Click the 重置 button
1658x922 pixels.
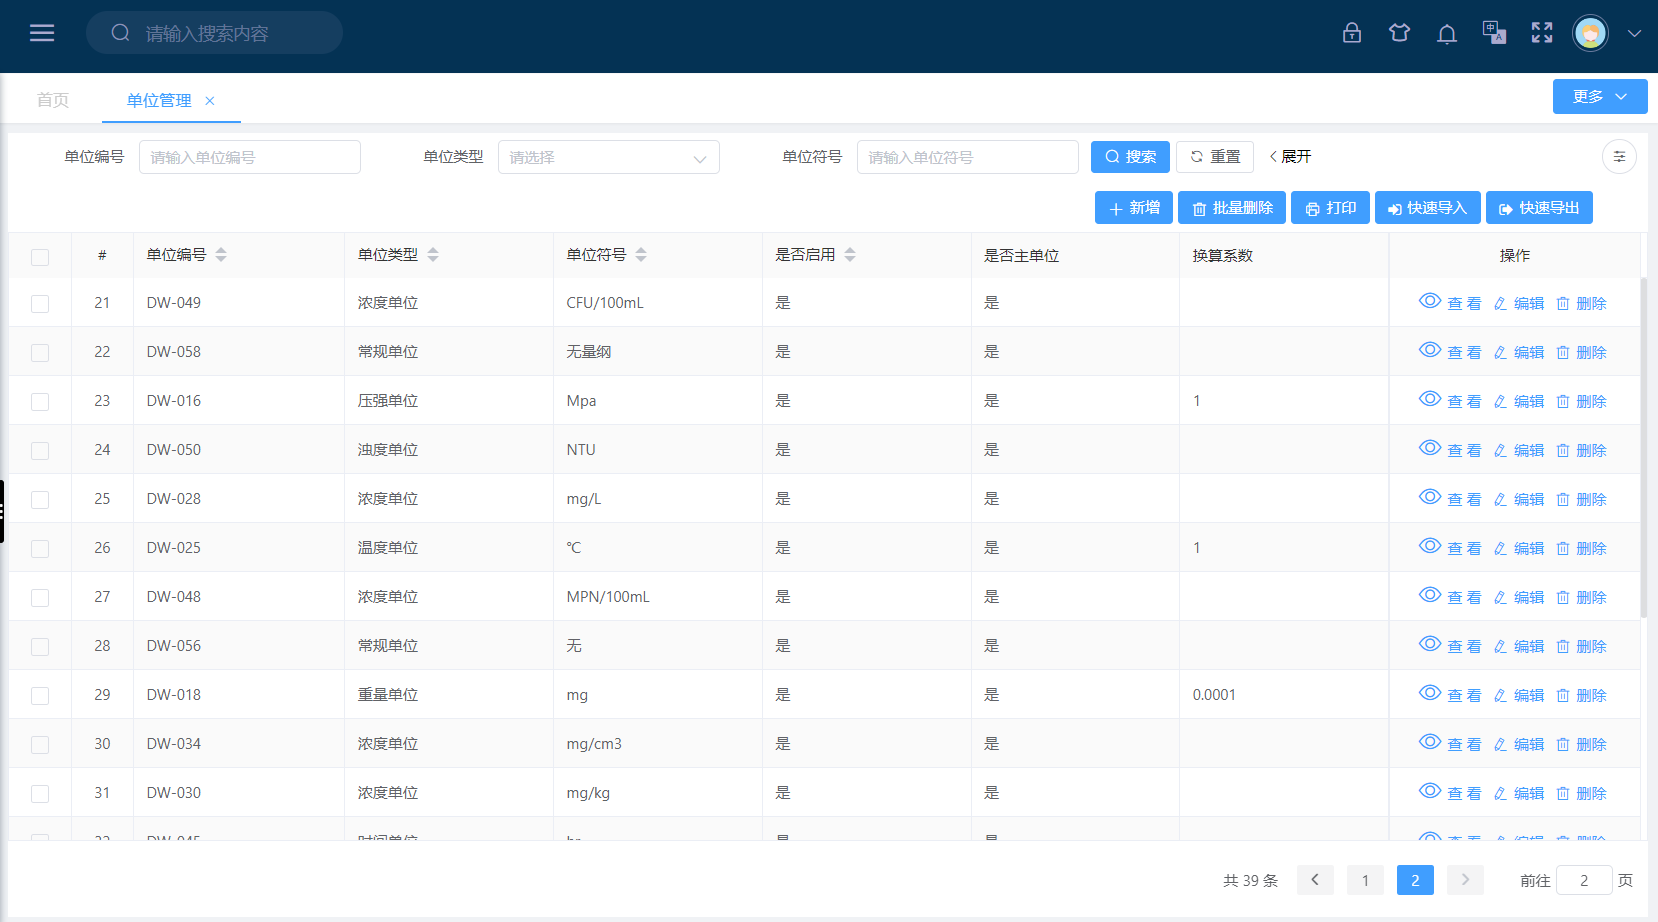pos(1215,157)
